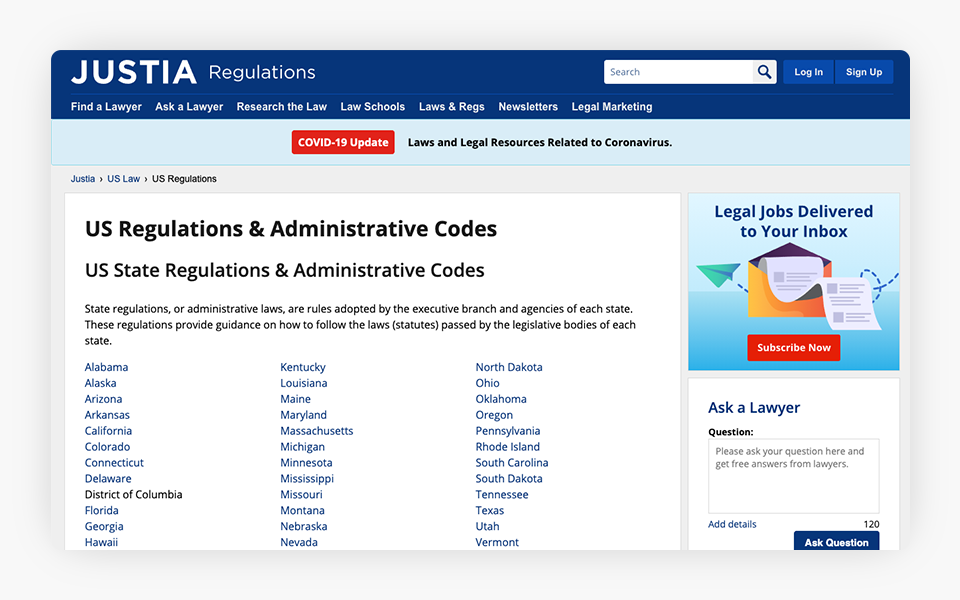Open the Texas regulations link
Screen dimensions: 960x600
(x=489, y=510)
